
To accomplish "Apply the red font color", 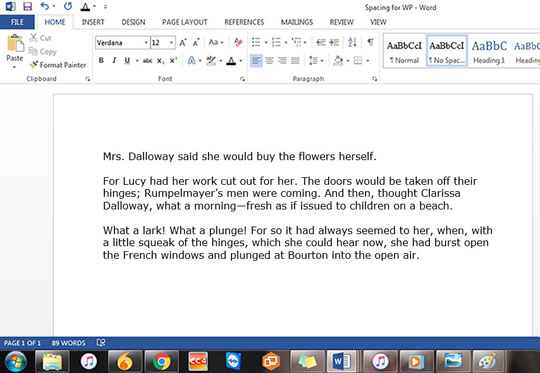I will coord(231,61).
